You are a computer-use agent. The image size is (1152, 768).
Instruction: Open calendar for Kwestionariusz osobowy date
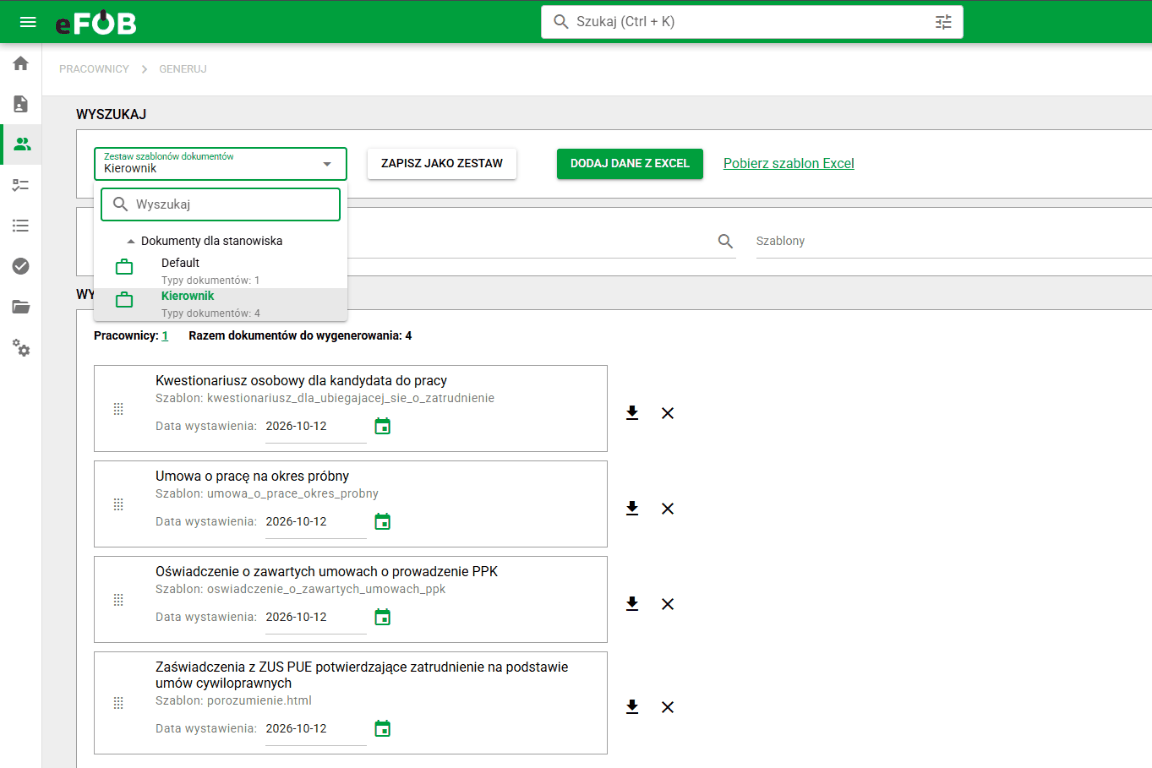382,426
